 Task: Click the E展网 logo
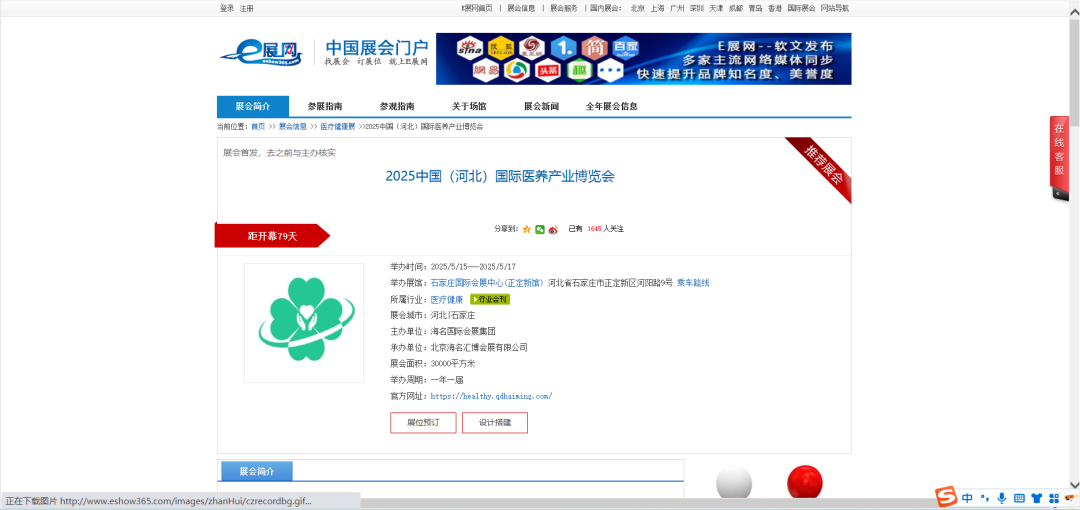261,52
